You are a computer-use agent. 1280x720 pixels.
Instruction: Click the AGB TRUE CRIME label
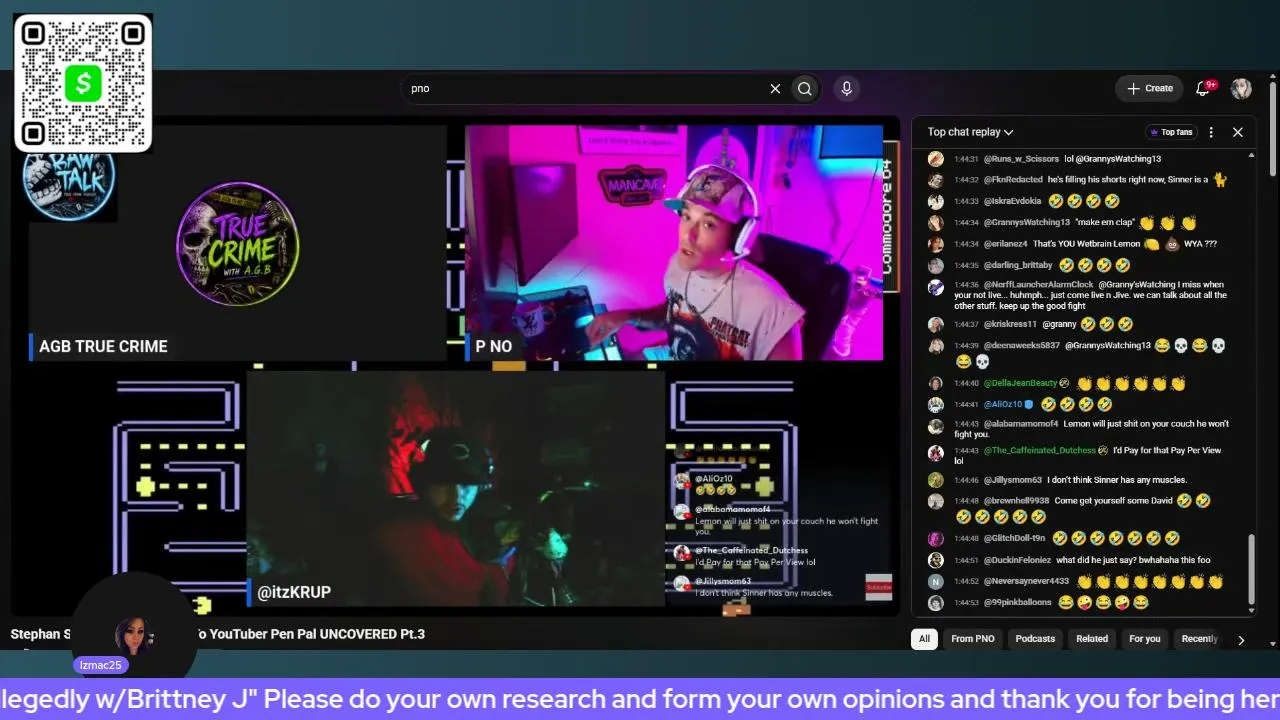(x=103, y=346)
